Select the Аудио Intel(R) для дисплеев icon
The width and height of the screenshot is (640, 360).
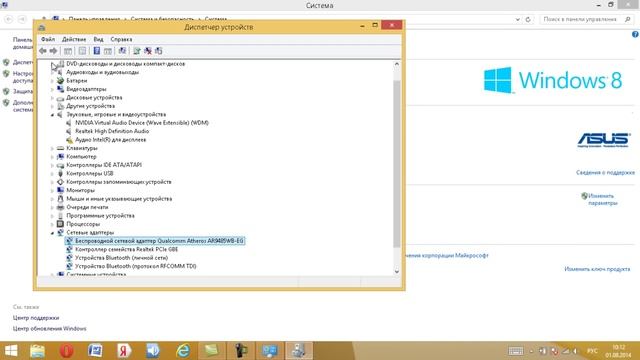click(x=69, y=140)
